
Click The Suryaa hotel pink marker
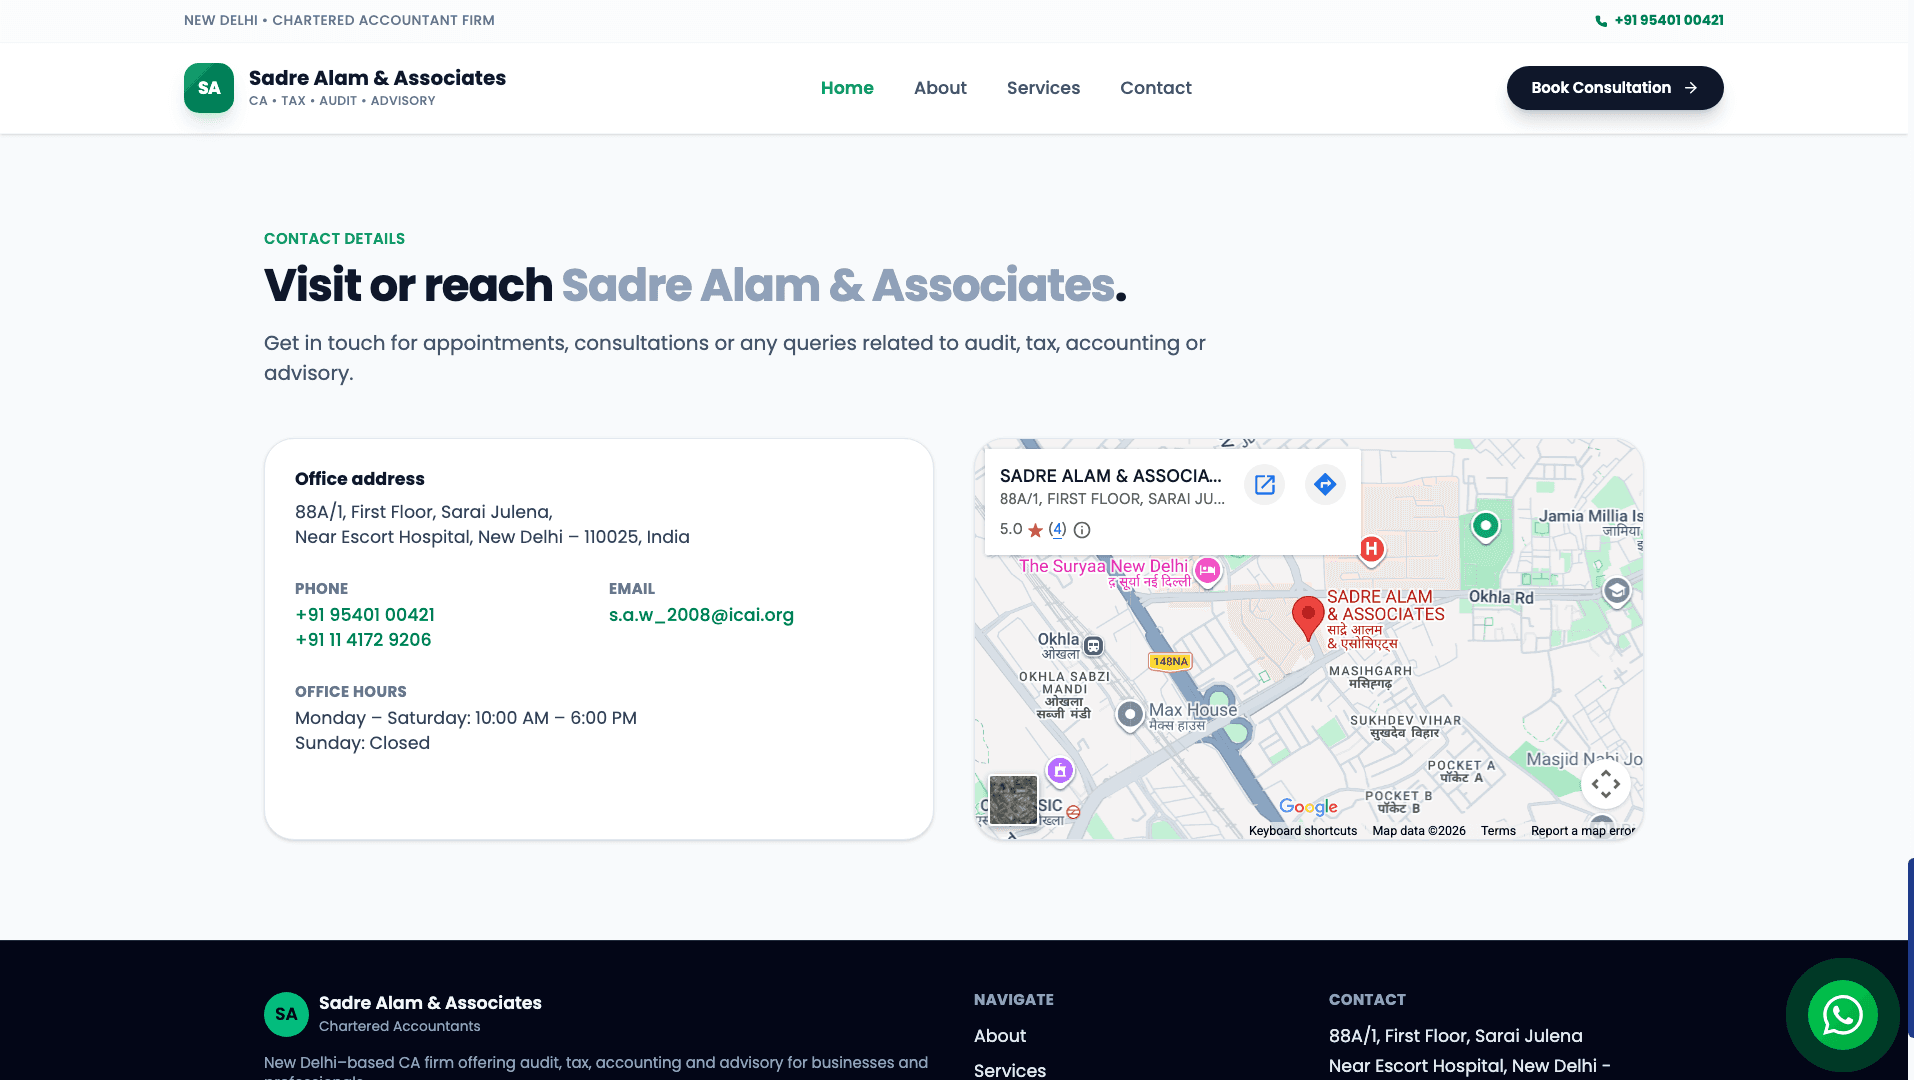(x=1208, y=571)
